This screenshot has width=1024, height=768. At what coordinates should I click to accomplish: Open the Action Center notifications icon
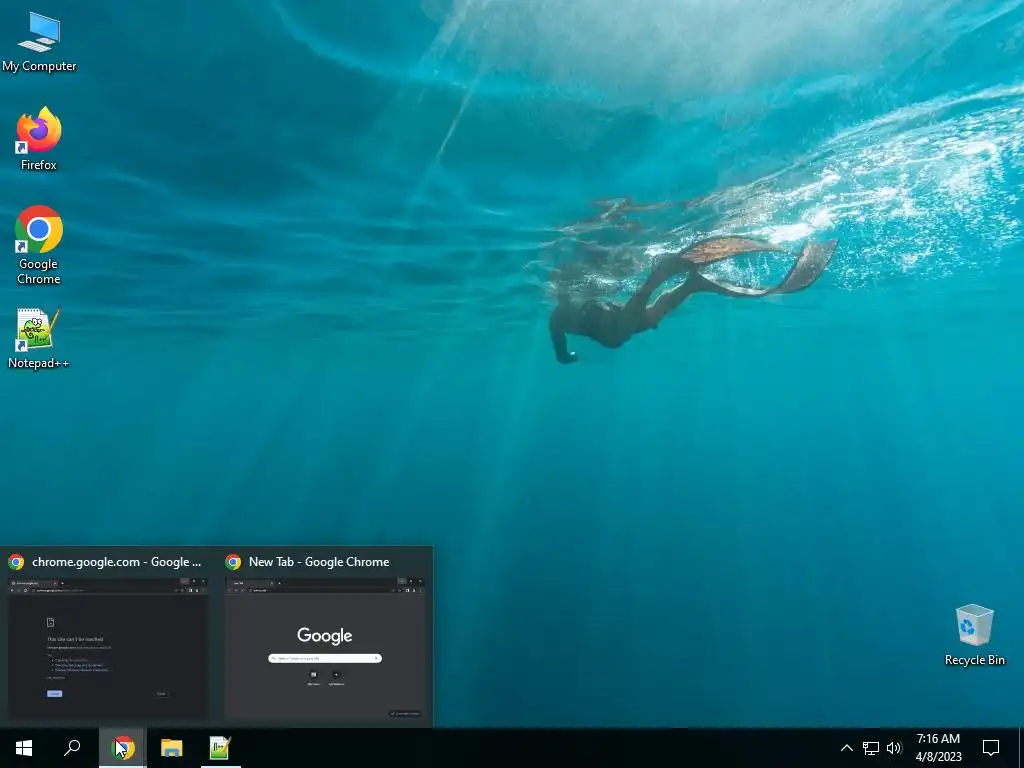click(x=991, y=748)
